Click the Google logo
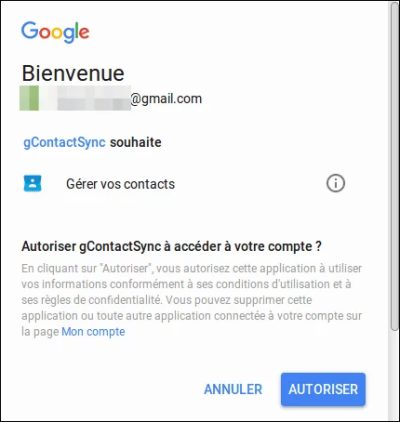Viewport: 400px width, 422px height. pyautogui.click(x=55, y=32)
